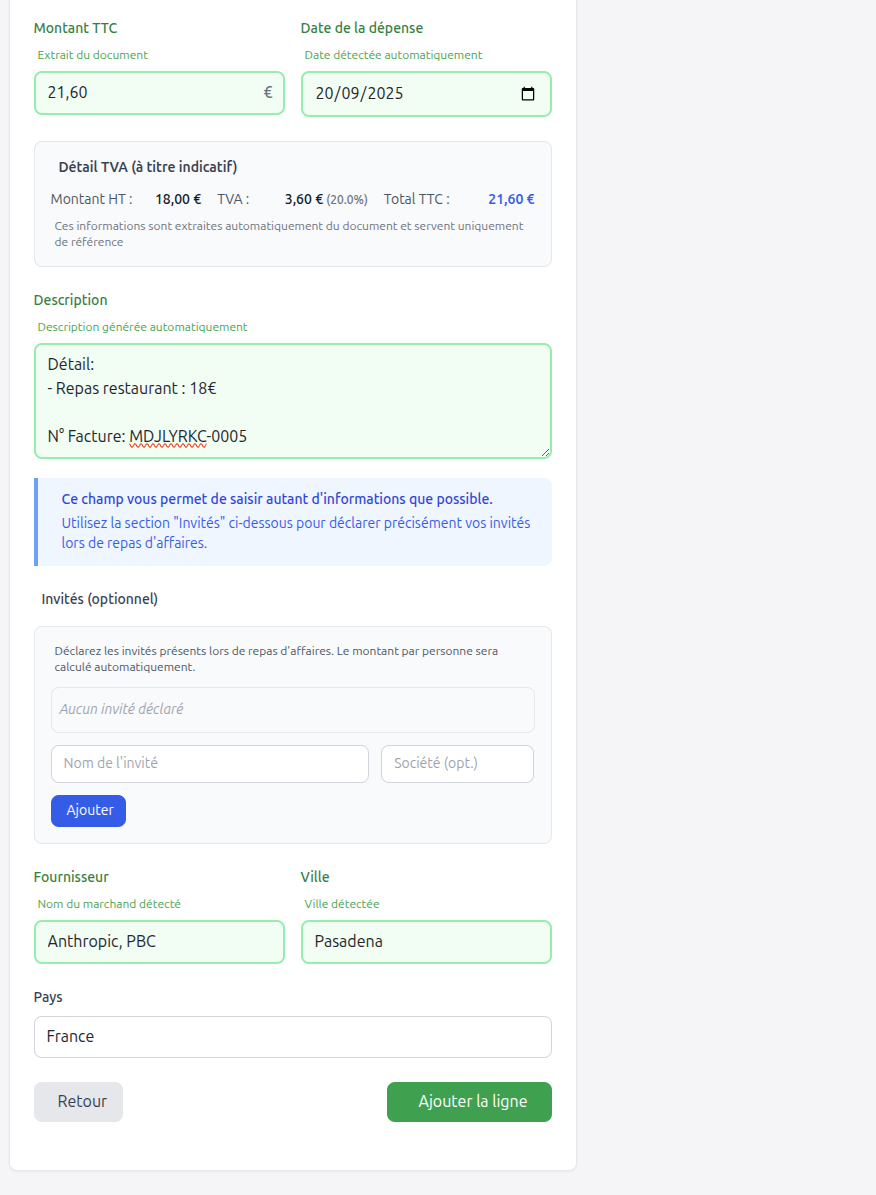Open the calendar picker icon in date field

(528, 94)
